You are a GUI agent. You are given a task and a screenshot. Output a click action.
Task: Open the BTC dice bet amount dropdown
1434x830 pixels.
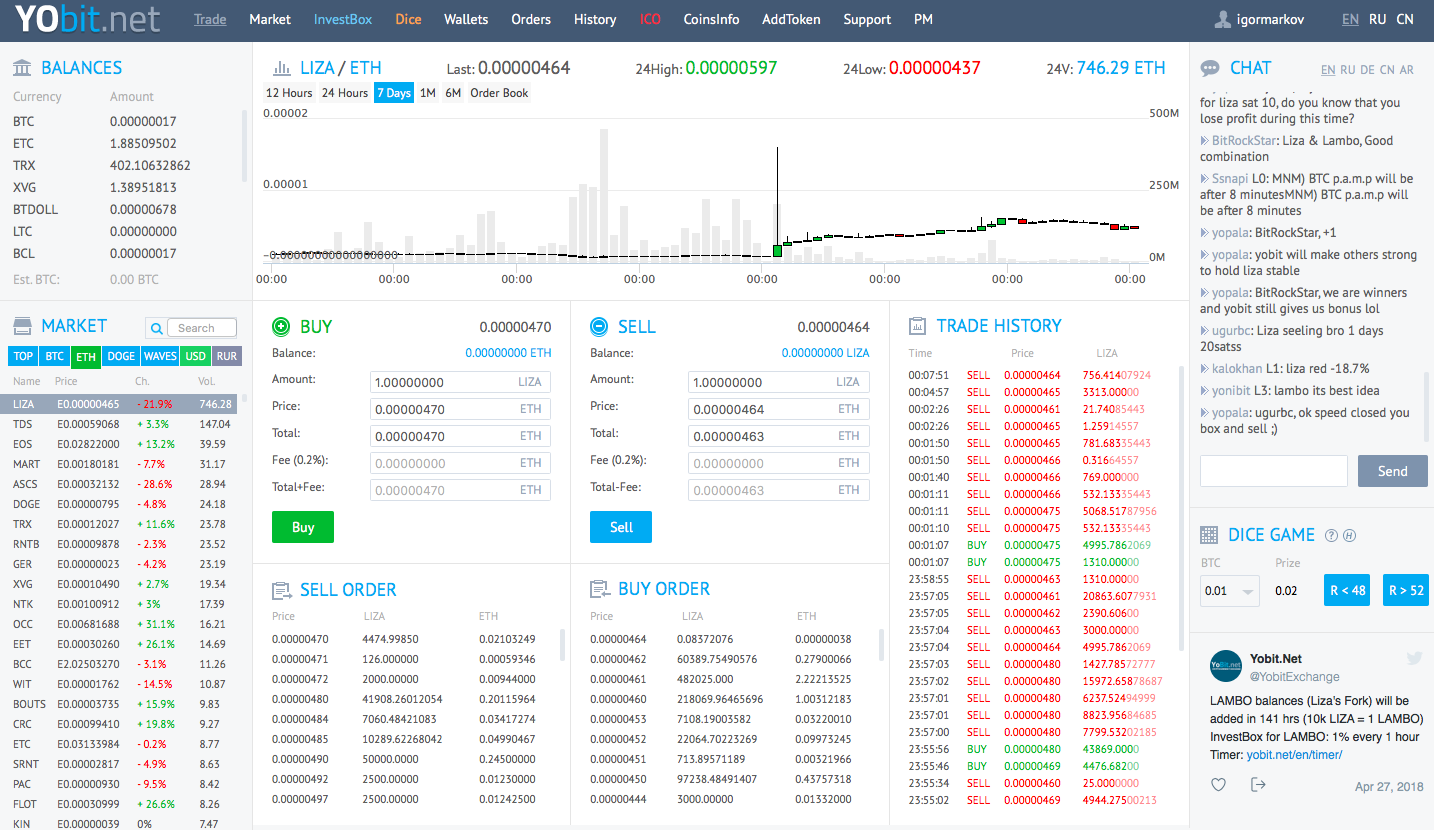pyautogui.click(x=1230, y=591)
